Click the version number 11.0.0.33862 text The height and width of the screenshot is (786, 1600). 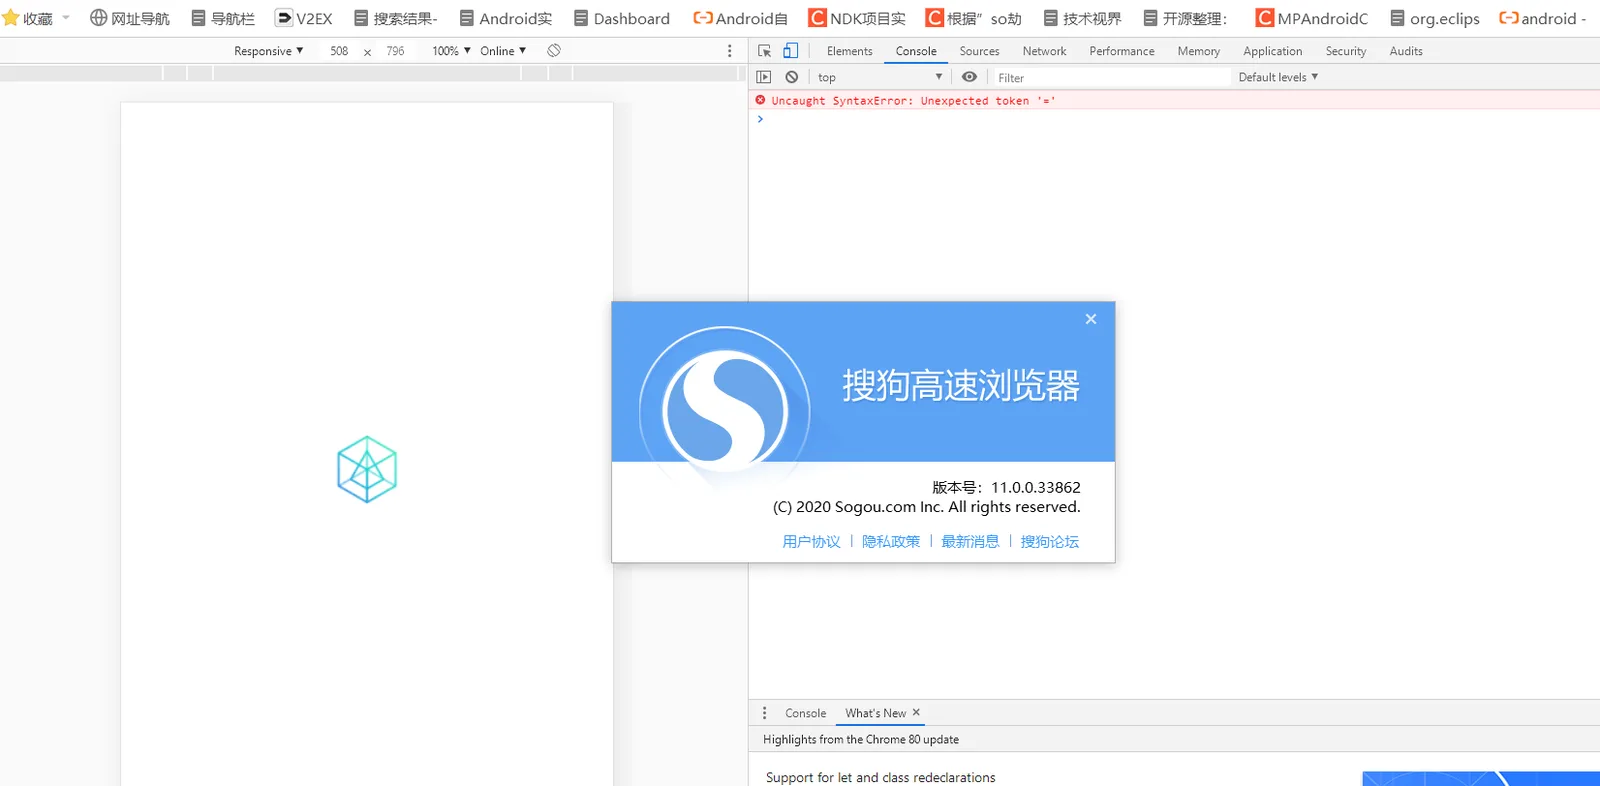click(1036, 487)
